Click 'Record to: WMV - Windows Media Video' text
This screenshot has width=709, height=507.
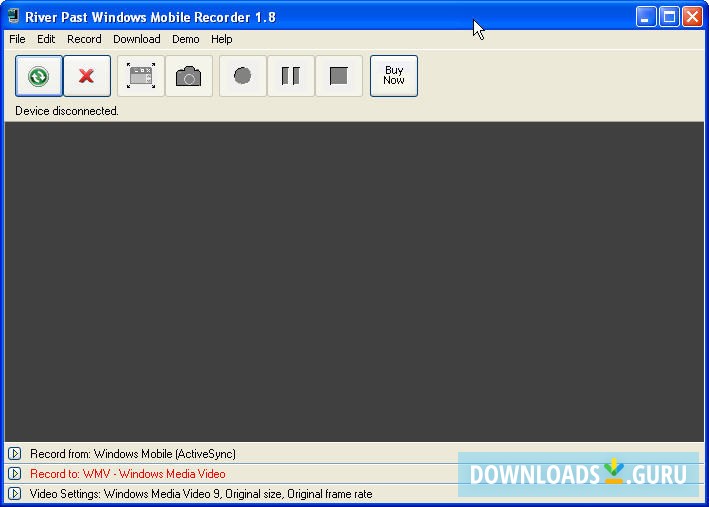coord(128,474)
